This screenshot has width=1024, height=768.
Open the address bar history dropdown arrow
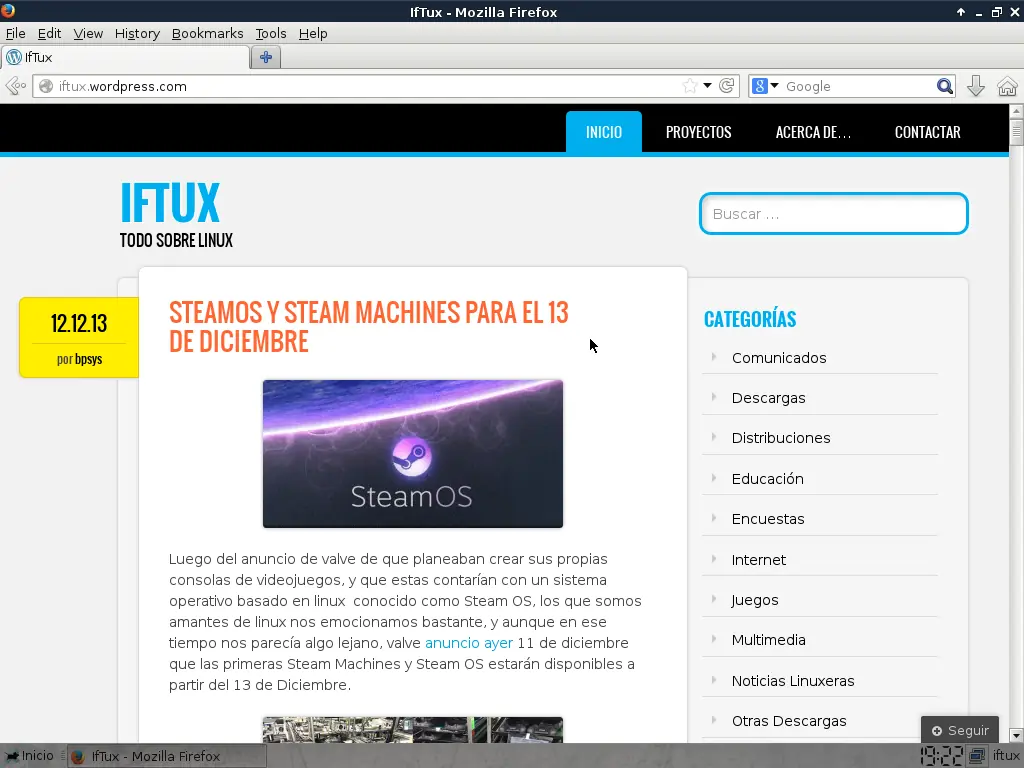(707, 86)
